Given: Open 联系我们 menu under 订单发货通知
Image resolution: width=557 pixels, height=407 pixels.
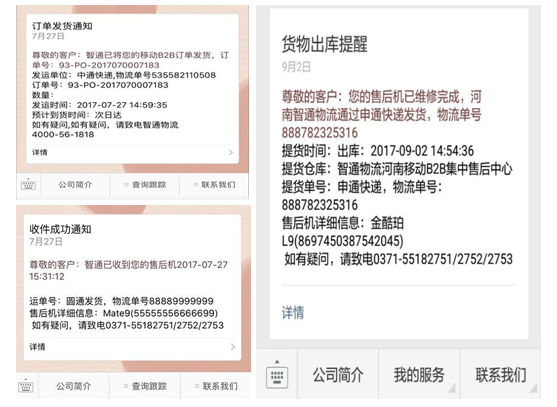Looking at the screenshot, I should pyautogui.click(x=214, y=185).
